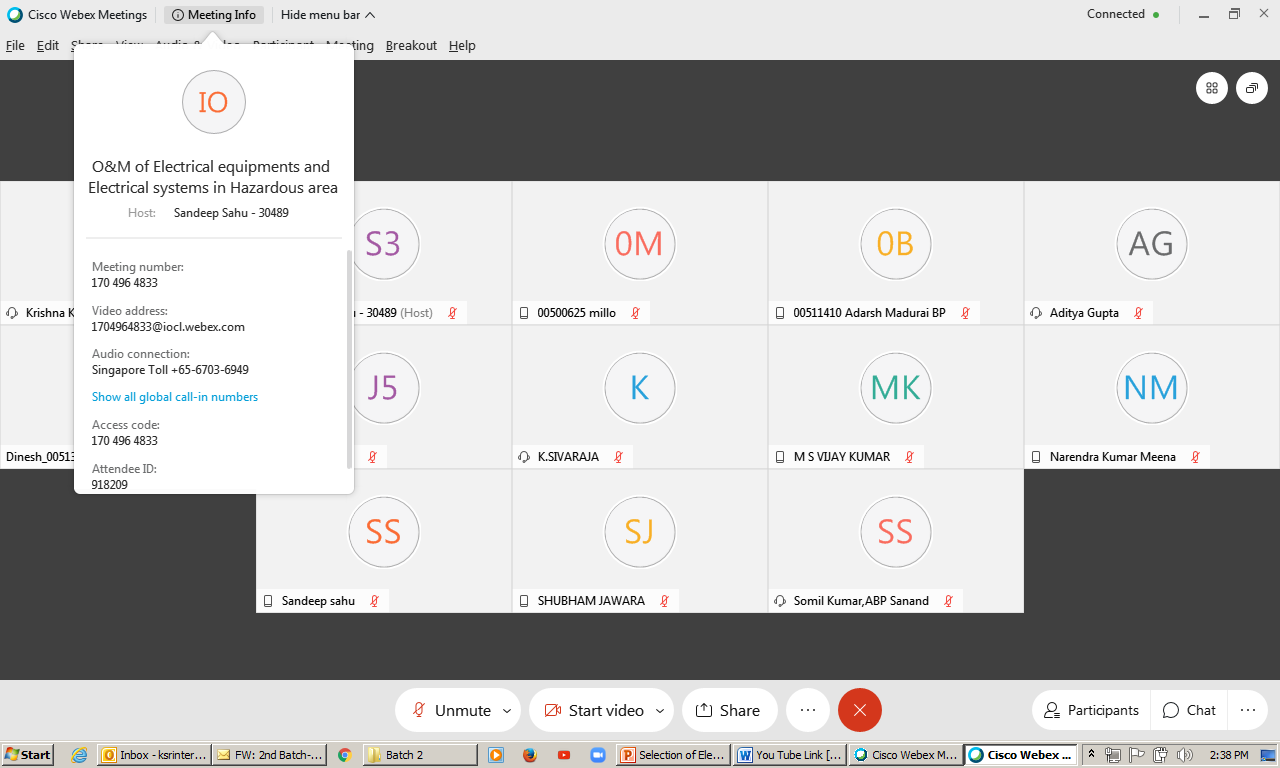The height and width of the screenshot is (768, 1280).
Task: Expand video options arrow next to Start video
Action: pos(660,711)
